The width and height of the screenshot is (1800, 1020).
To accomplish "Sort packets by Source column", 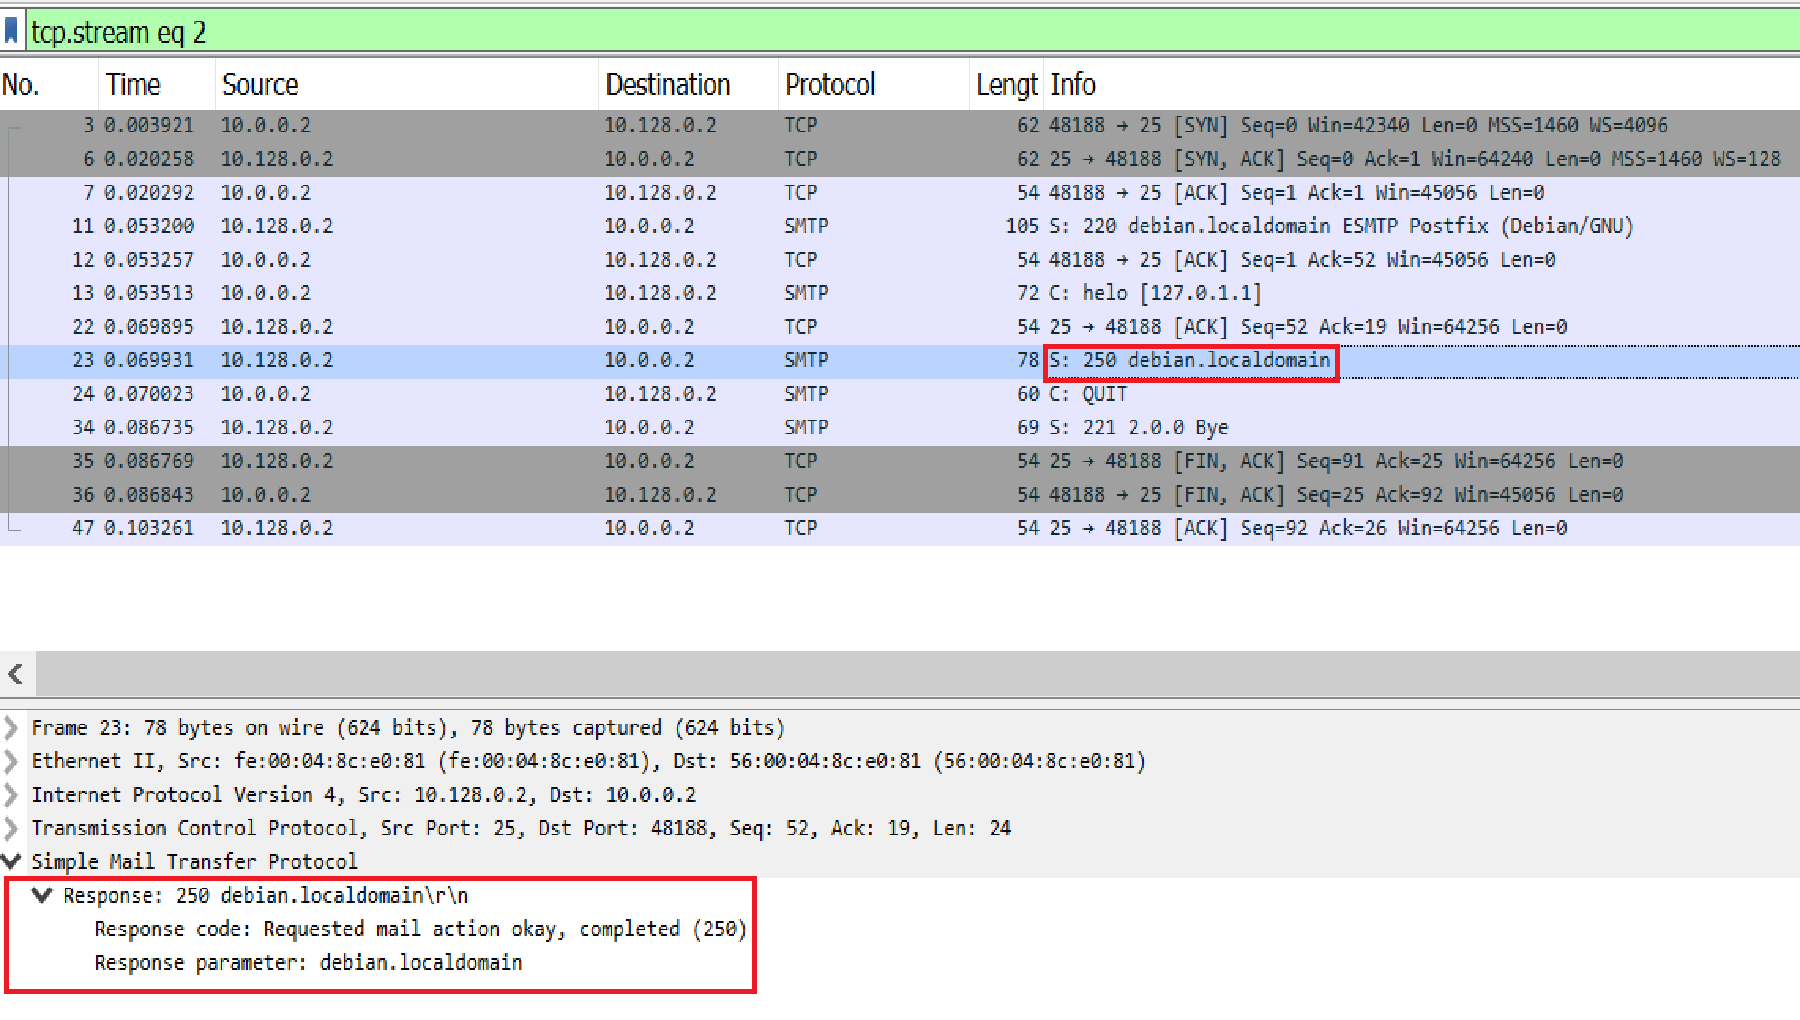I will click(260, 84).
